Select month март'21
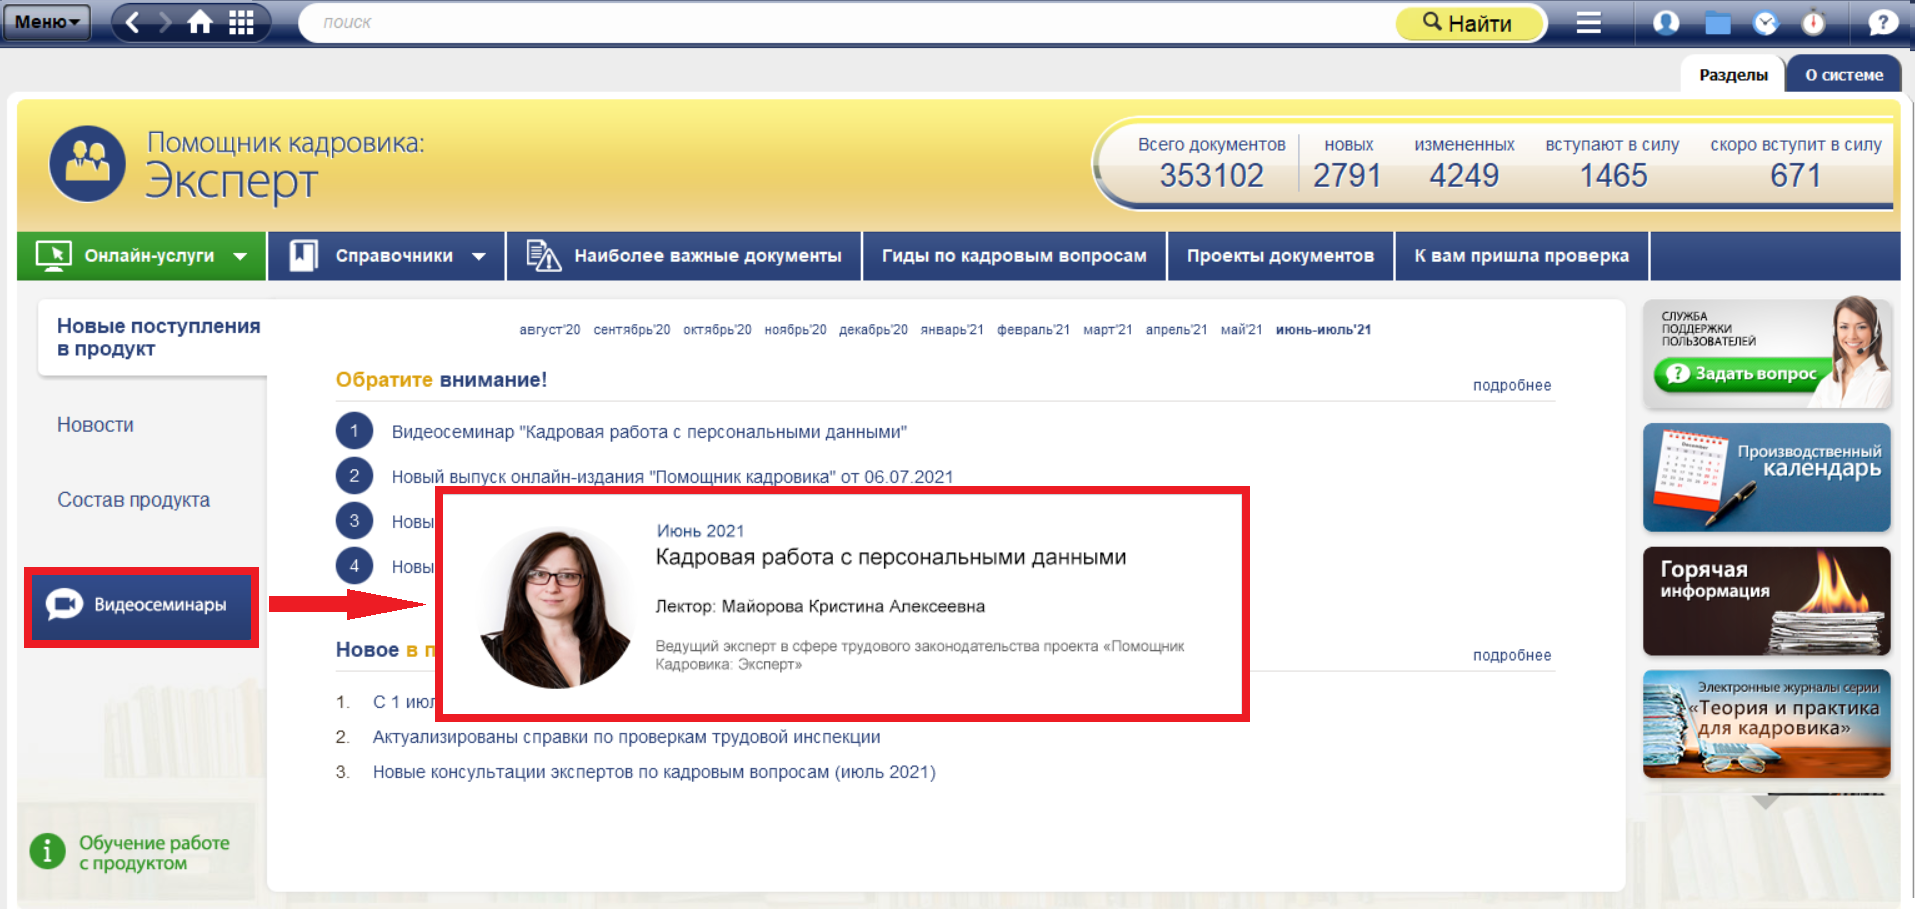This screenshot has height=909, width=1915. pyautogui.click(x=1107, y=330)
